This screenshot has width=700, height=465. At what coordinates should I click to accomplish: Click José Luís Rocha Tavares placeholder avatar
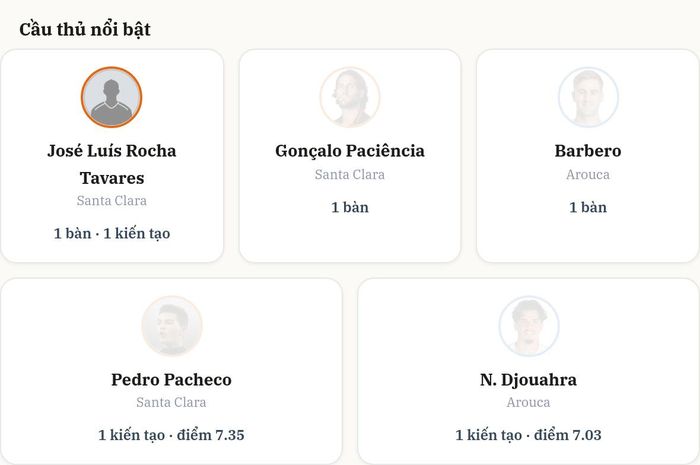point(112,97)
